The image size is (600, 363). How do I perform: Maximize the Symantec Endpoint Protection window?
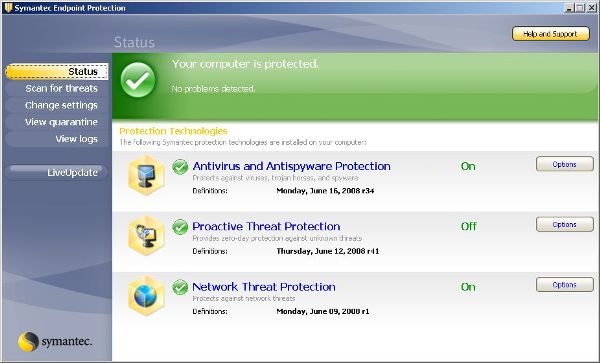pos(580,8)
